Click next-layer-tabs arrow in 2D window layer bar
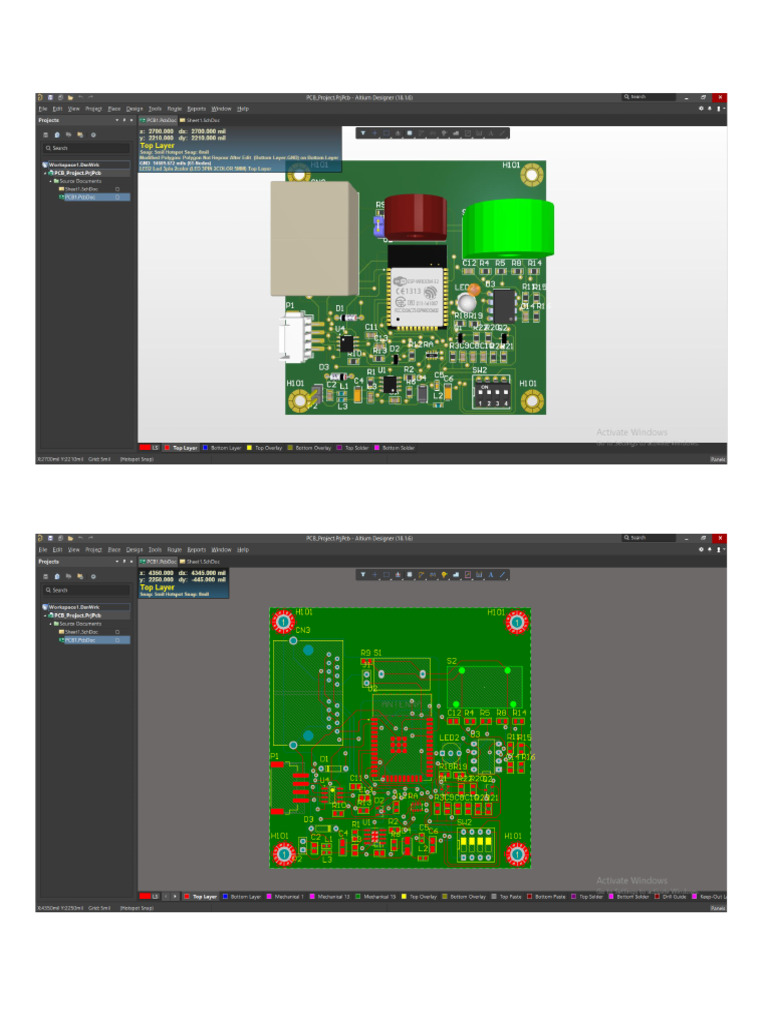Viewport: 768px width, 1024px height. pos(175,897)
